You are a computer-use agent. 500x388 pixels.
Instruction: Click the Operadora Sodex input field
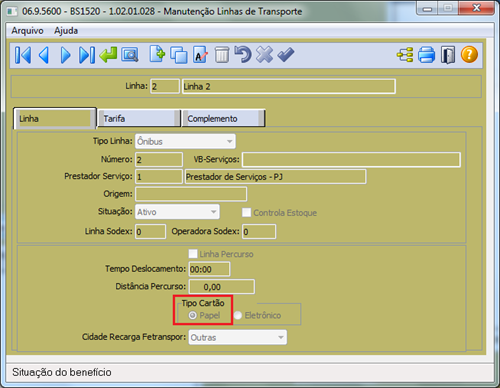(x=259, y=232)
